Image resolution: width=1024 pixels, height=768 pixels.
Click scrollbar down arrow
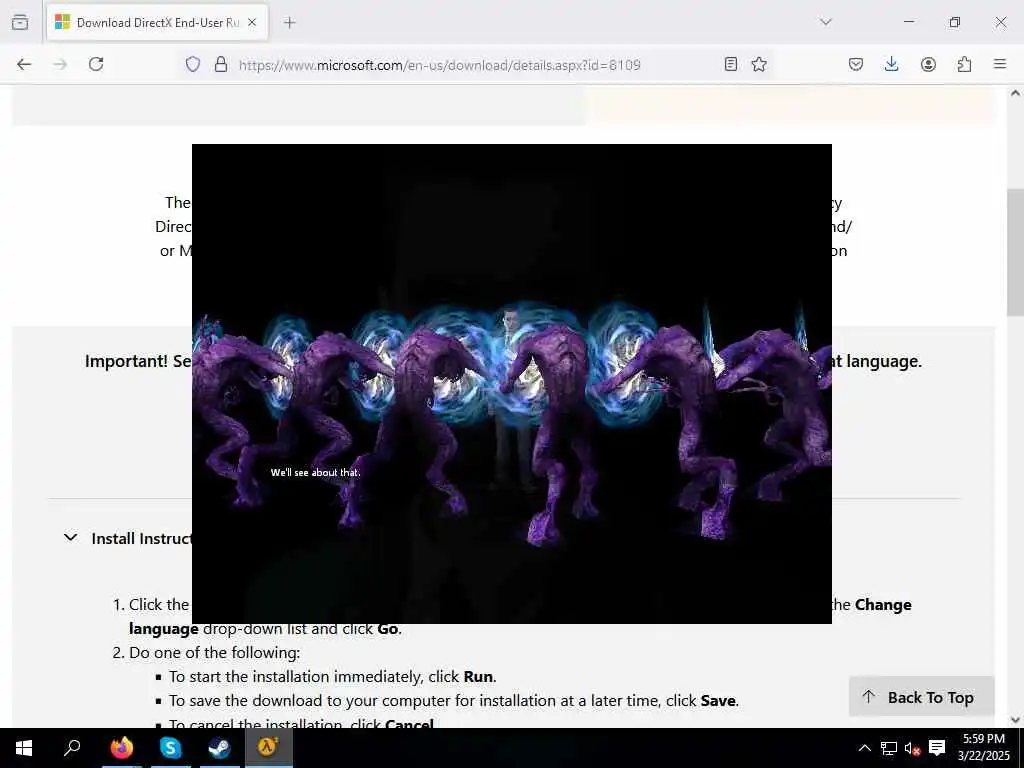pos(1016,720)
